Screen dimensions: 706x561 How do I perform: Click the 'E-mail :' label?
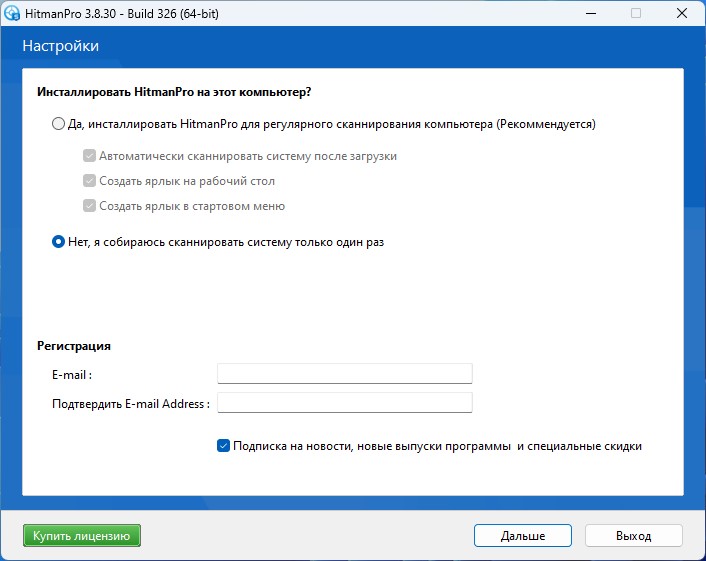point(72,375)
